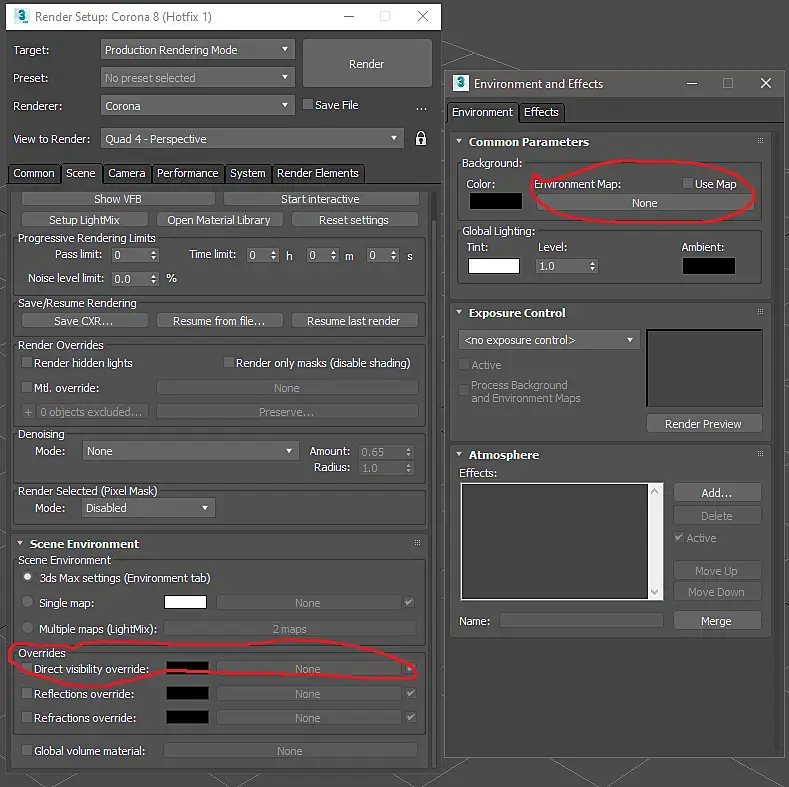Click the Atmosphere effects list scrollbar
This screenshot has height=787, width=789.
655,541
